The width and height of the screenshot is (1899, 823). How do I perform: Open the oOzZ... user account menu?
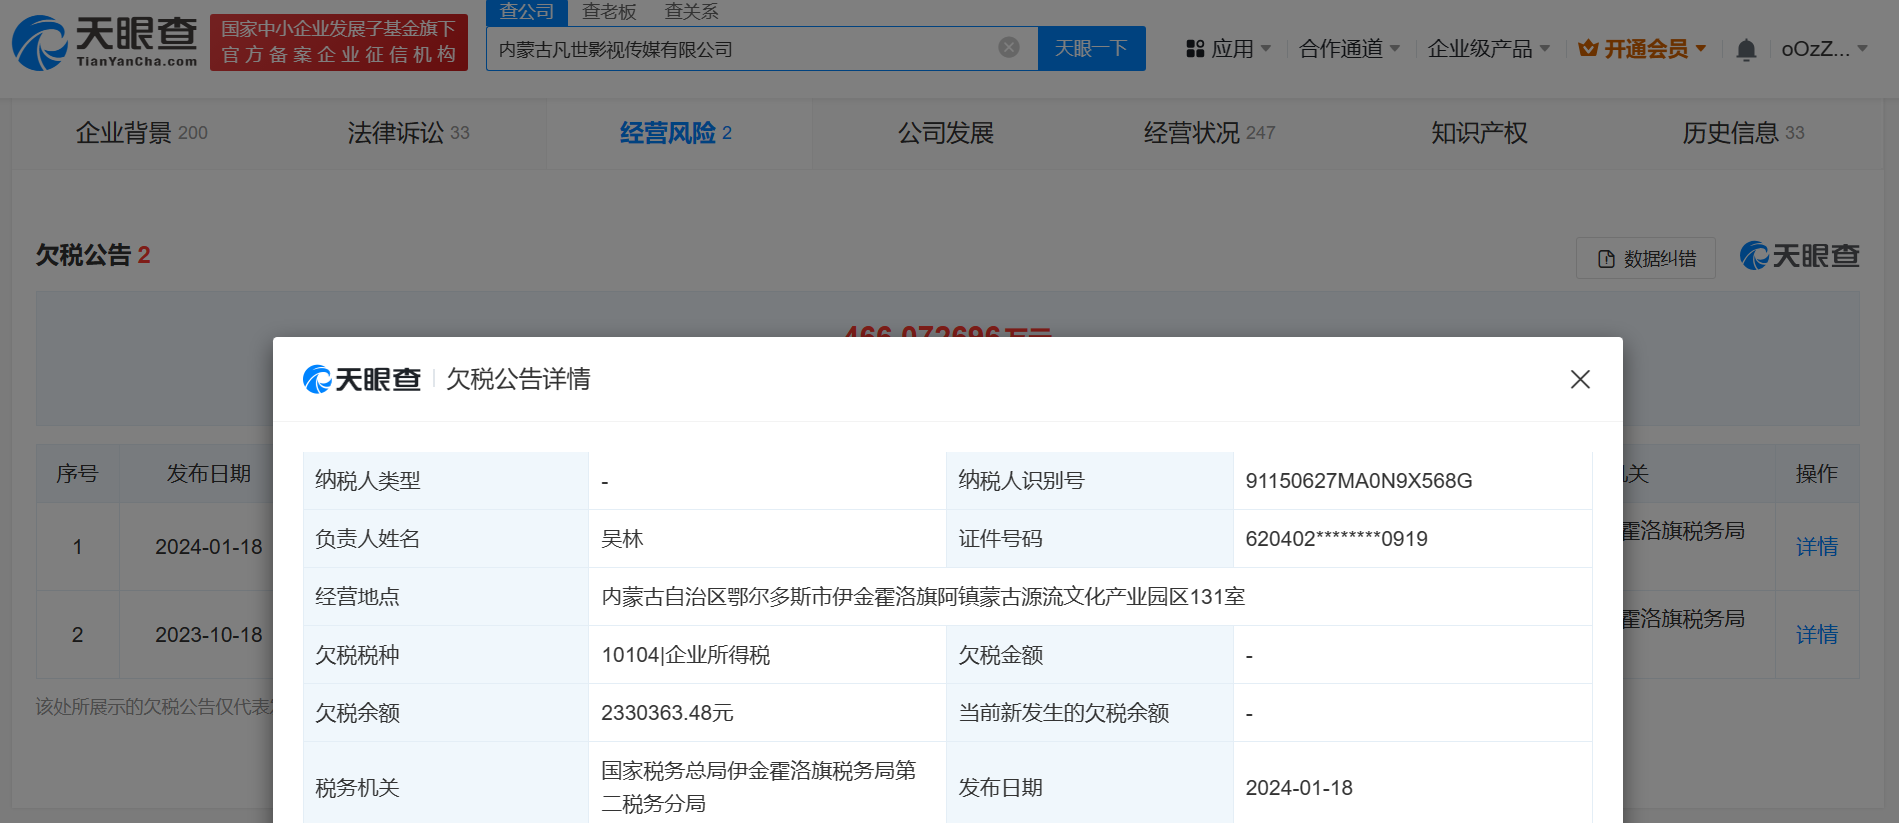[1824, 48]
